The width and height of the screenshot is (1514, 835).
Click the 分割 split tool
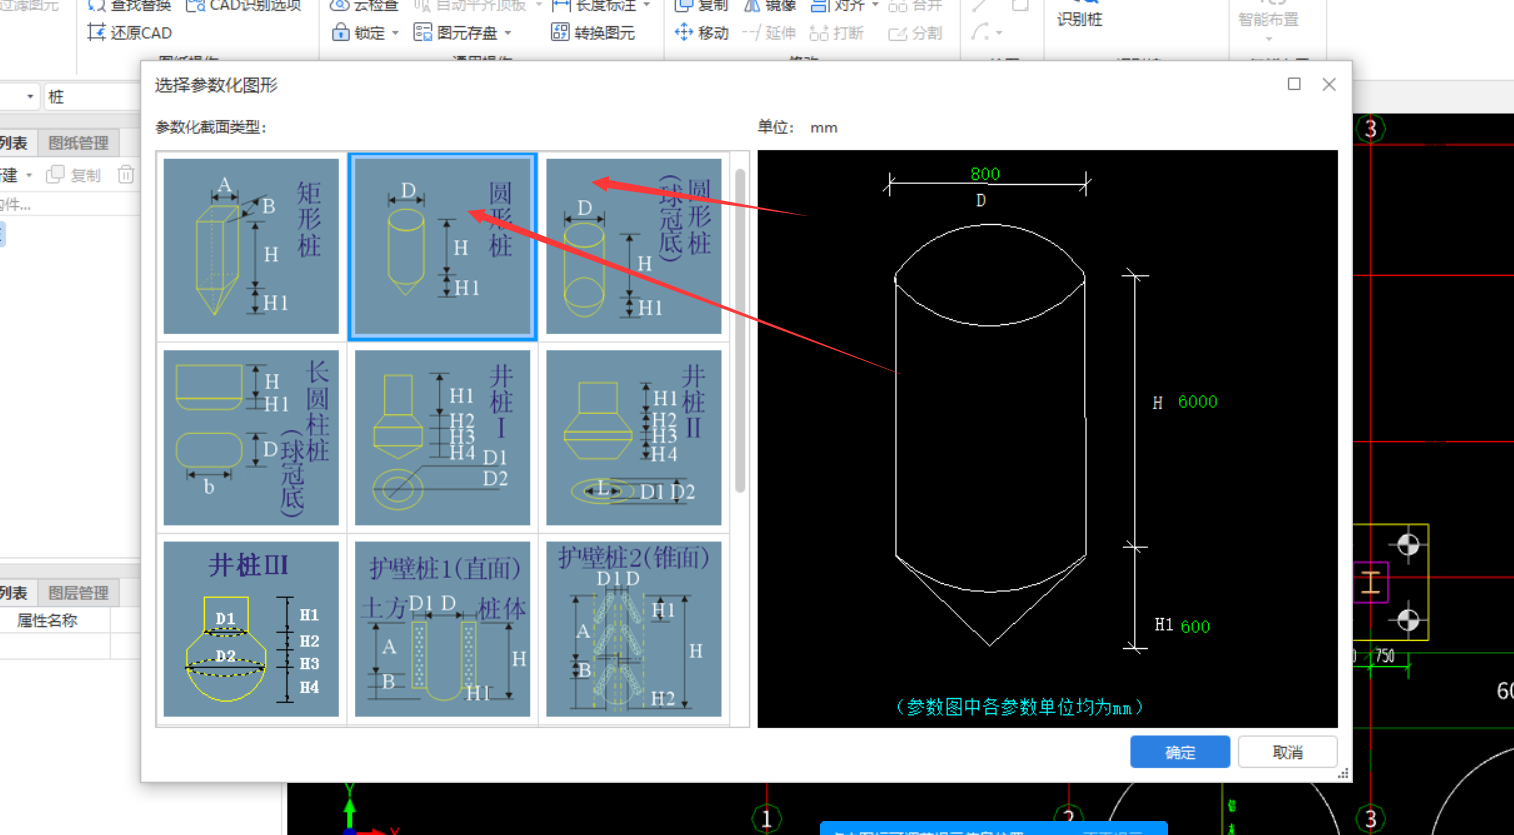point(915,32)
